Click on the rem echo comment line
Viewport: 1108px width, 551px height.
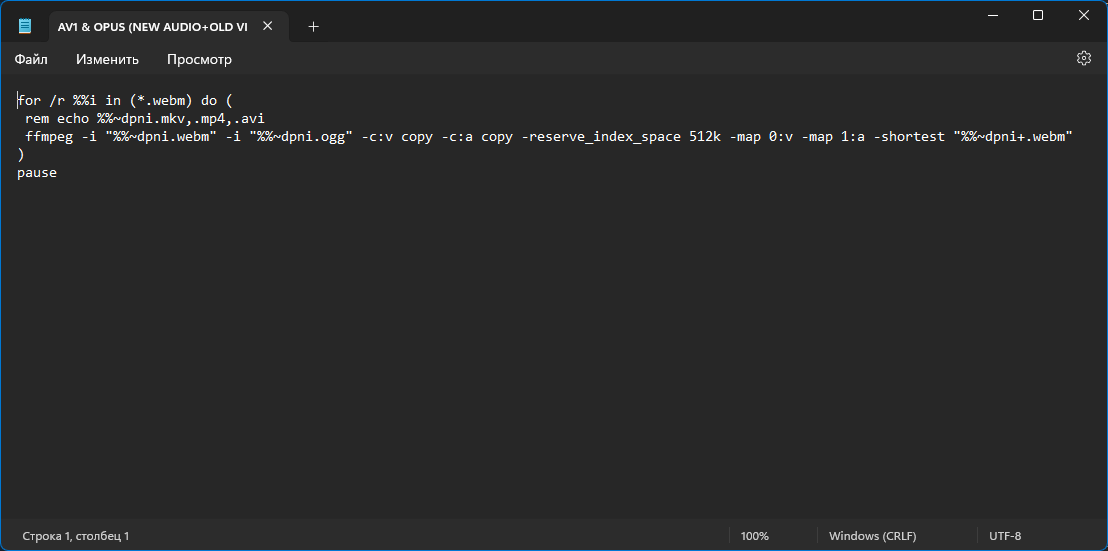(145, 118)
